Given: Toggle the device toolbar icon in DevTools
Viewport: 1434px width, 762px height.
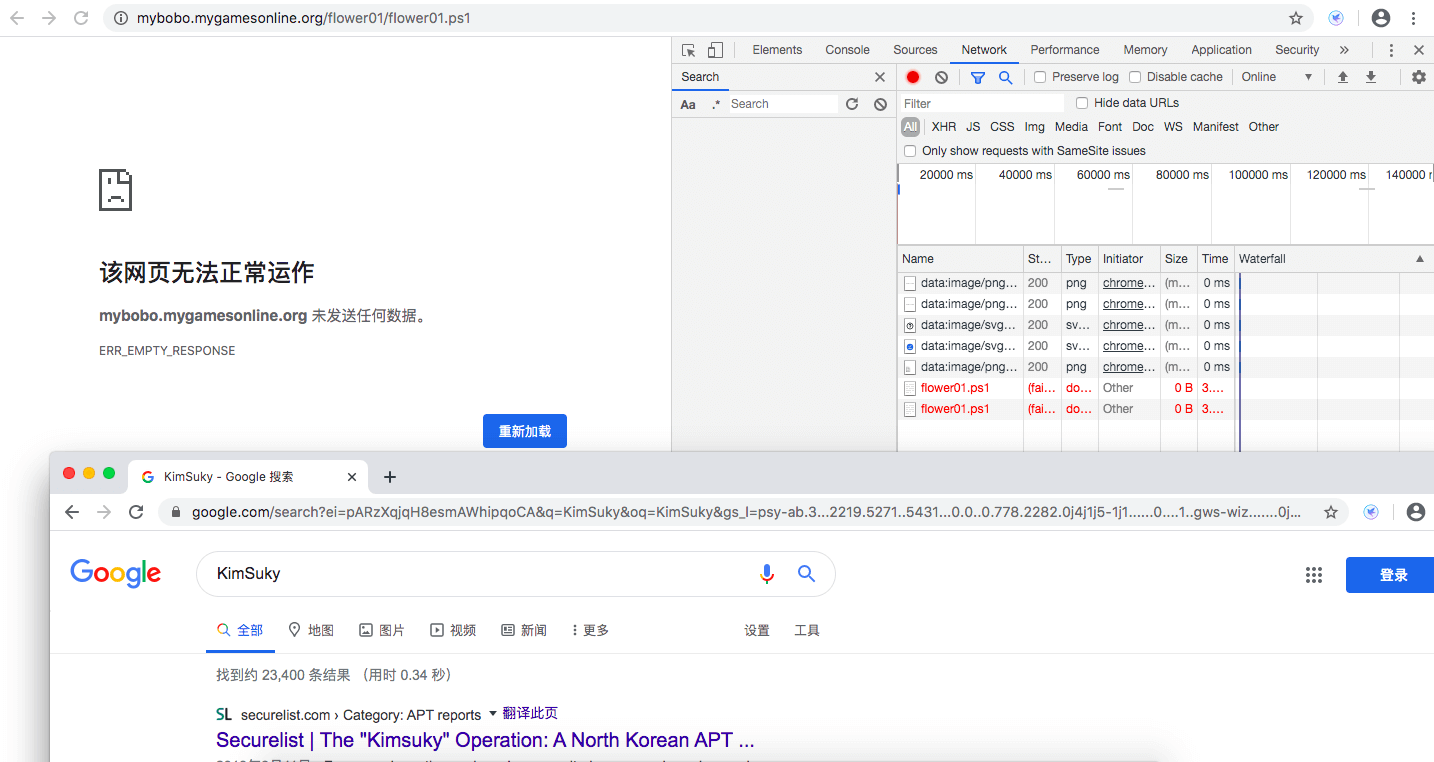Looking at the screenshot, I should tap(715, 50).
